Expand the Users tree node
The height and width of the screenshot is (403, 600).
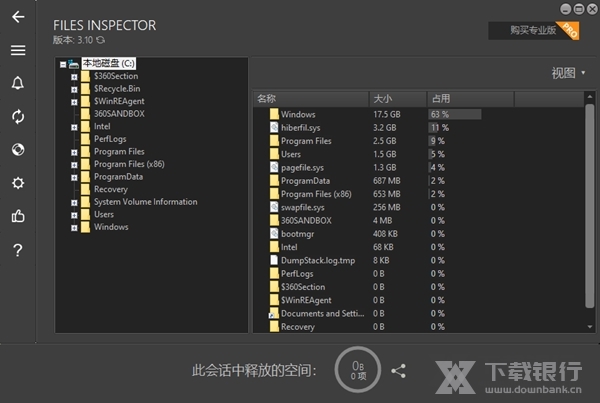point(74,215)
